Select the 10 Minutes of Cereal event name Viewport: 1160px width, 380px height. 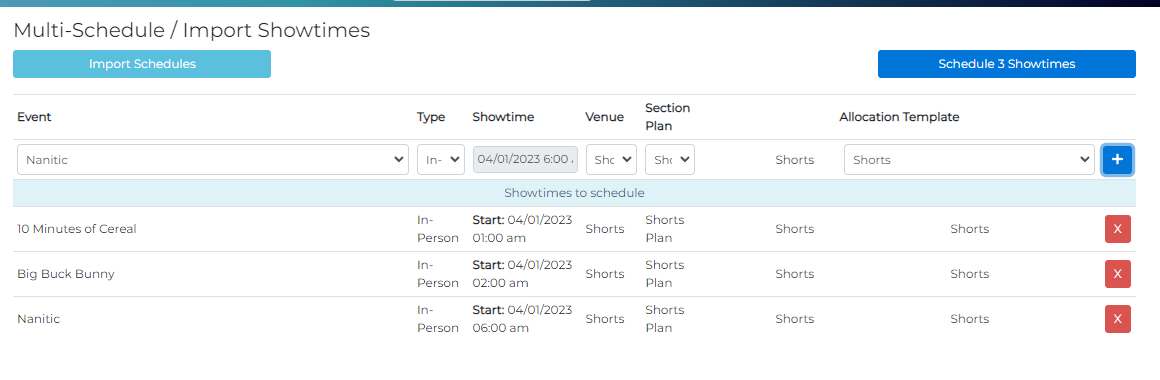click(77, 229)
